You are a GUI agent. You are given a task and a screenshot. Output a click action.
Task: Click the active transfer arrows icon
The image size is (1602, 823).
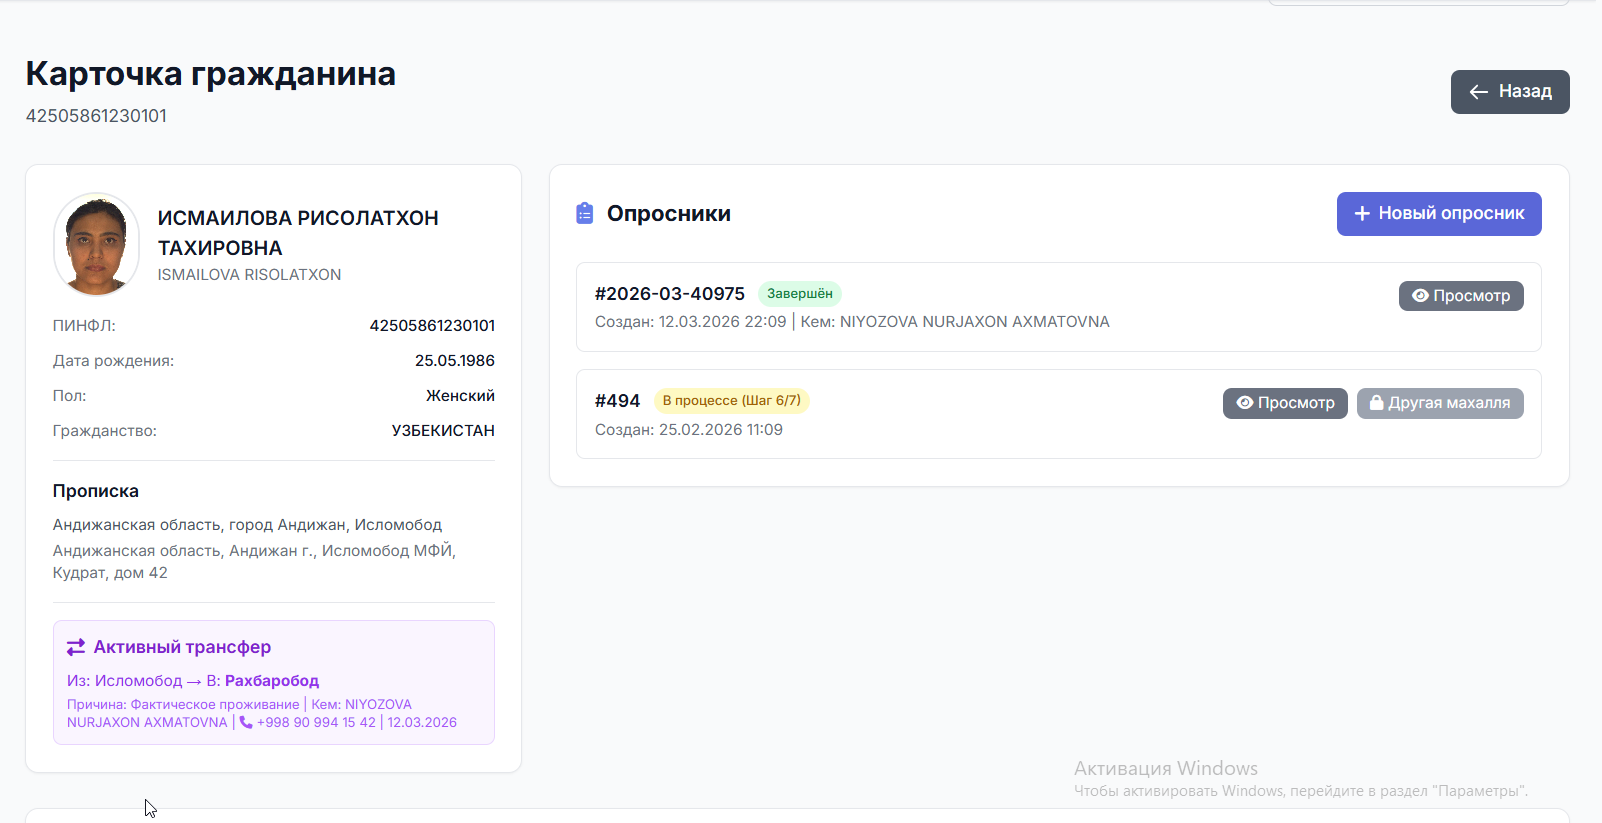click(76, 647)
